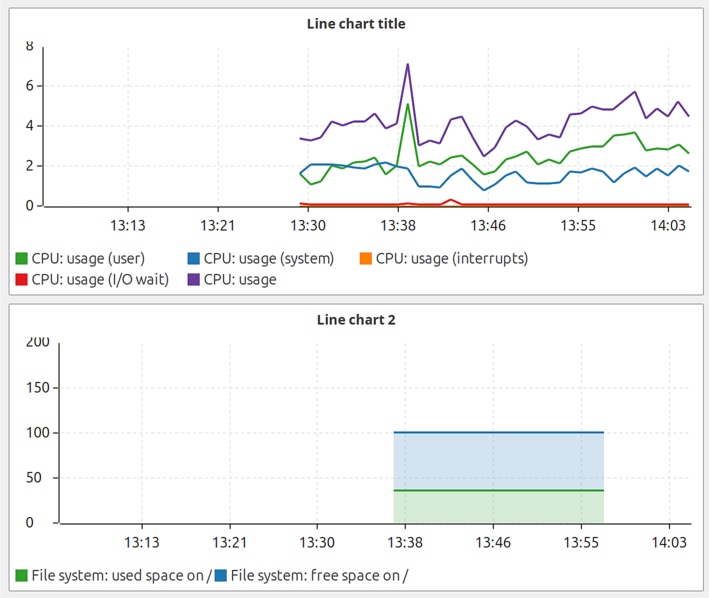Toggle the "CPU: usage (system)" legend label
The image size is (709, 598).
click(268, 259)
